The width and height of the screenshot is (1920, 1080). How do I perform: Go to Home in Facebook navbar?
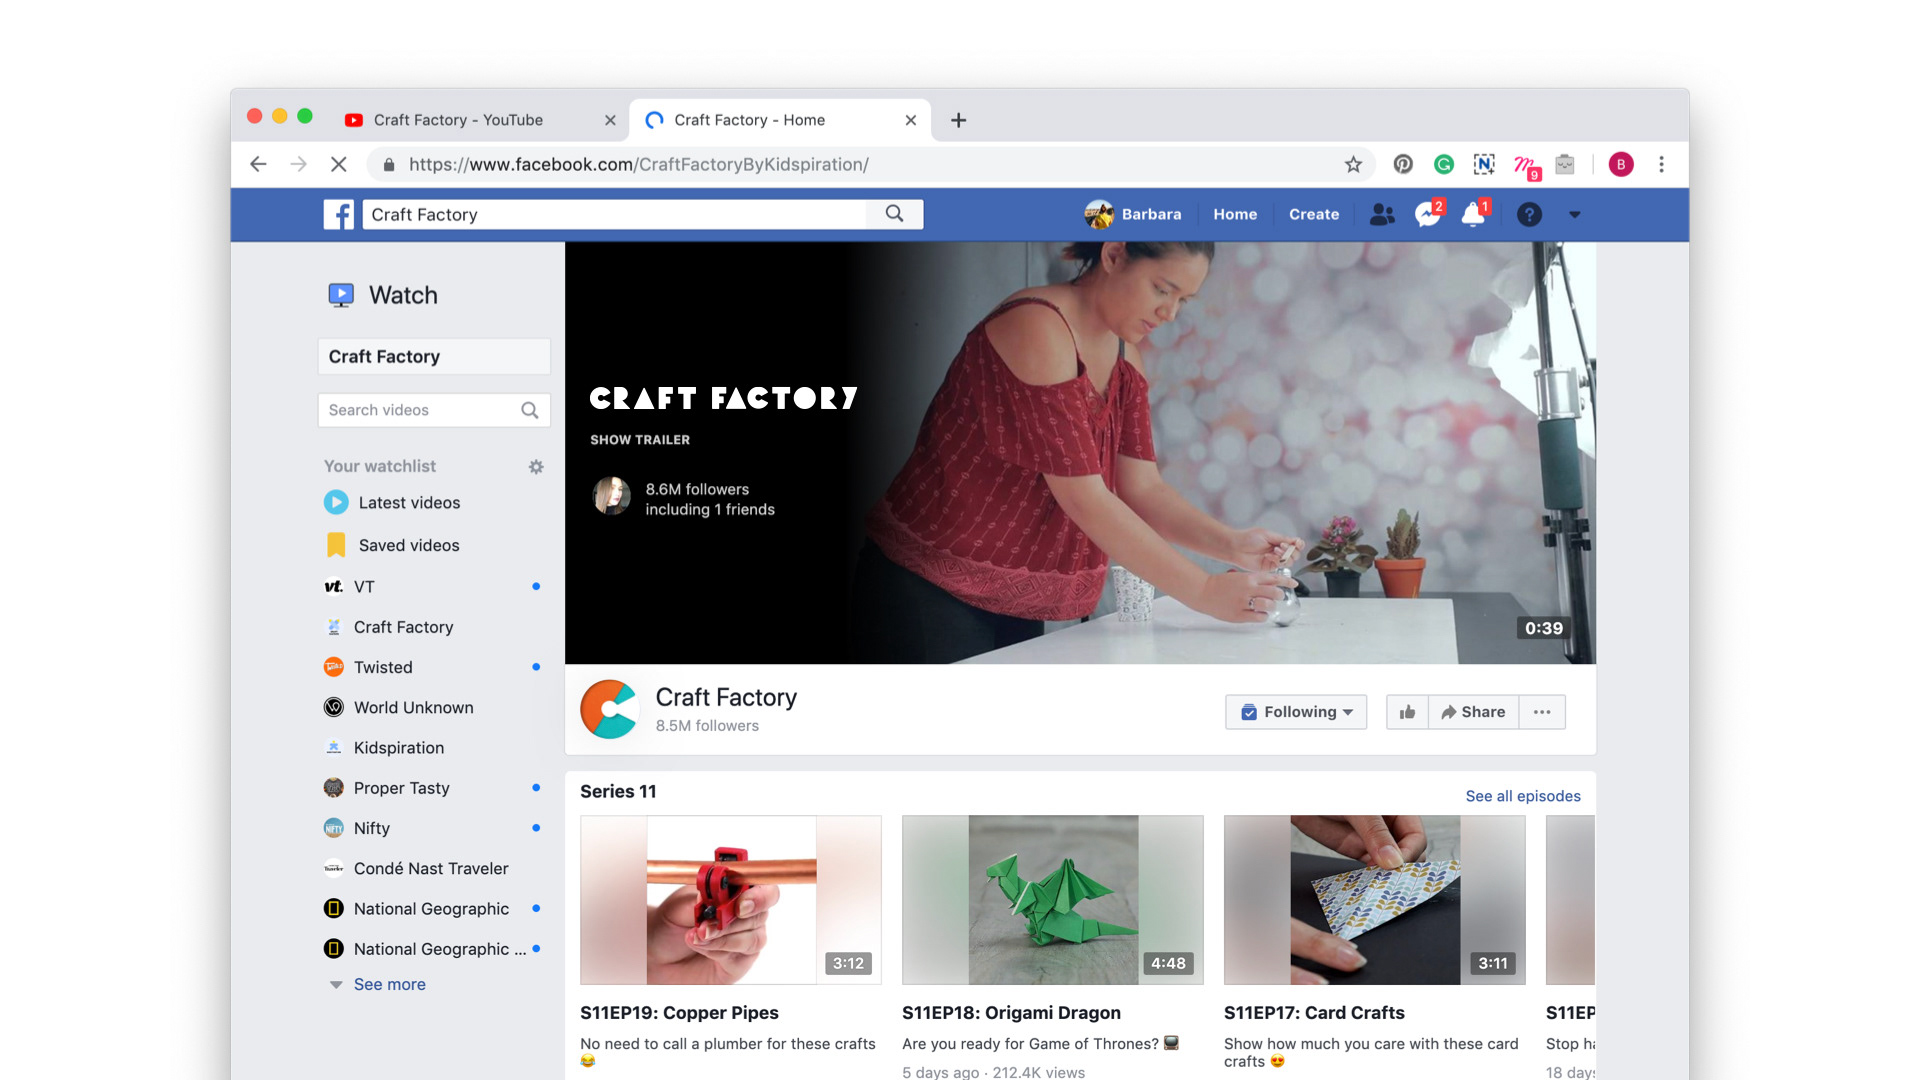click(x=1235, y=214)
